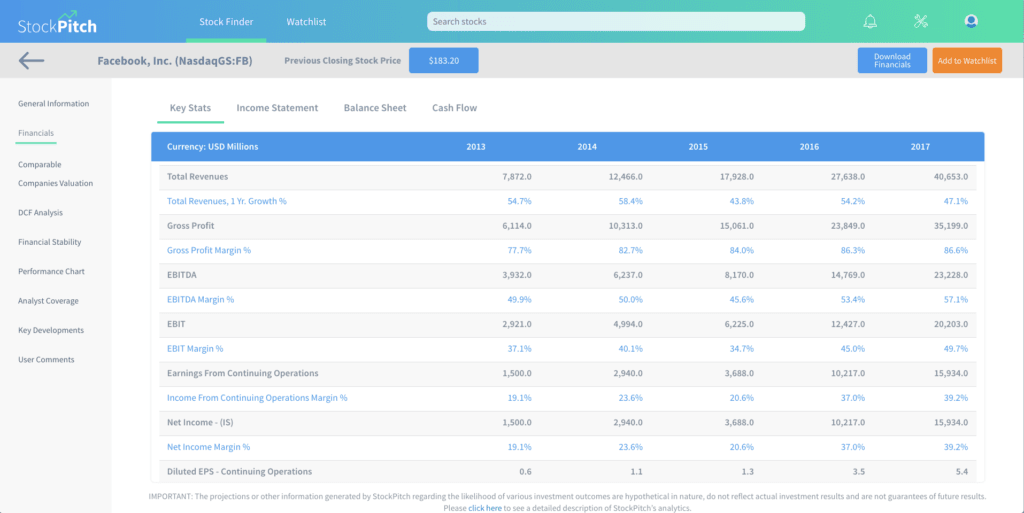
Task: Click the orange Add to Watchlist button
Action: (x=967, y=61)
